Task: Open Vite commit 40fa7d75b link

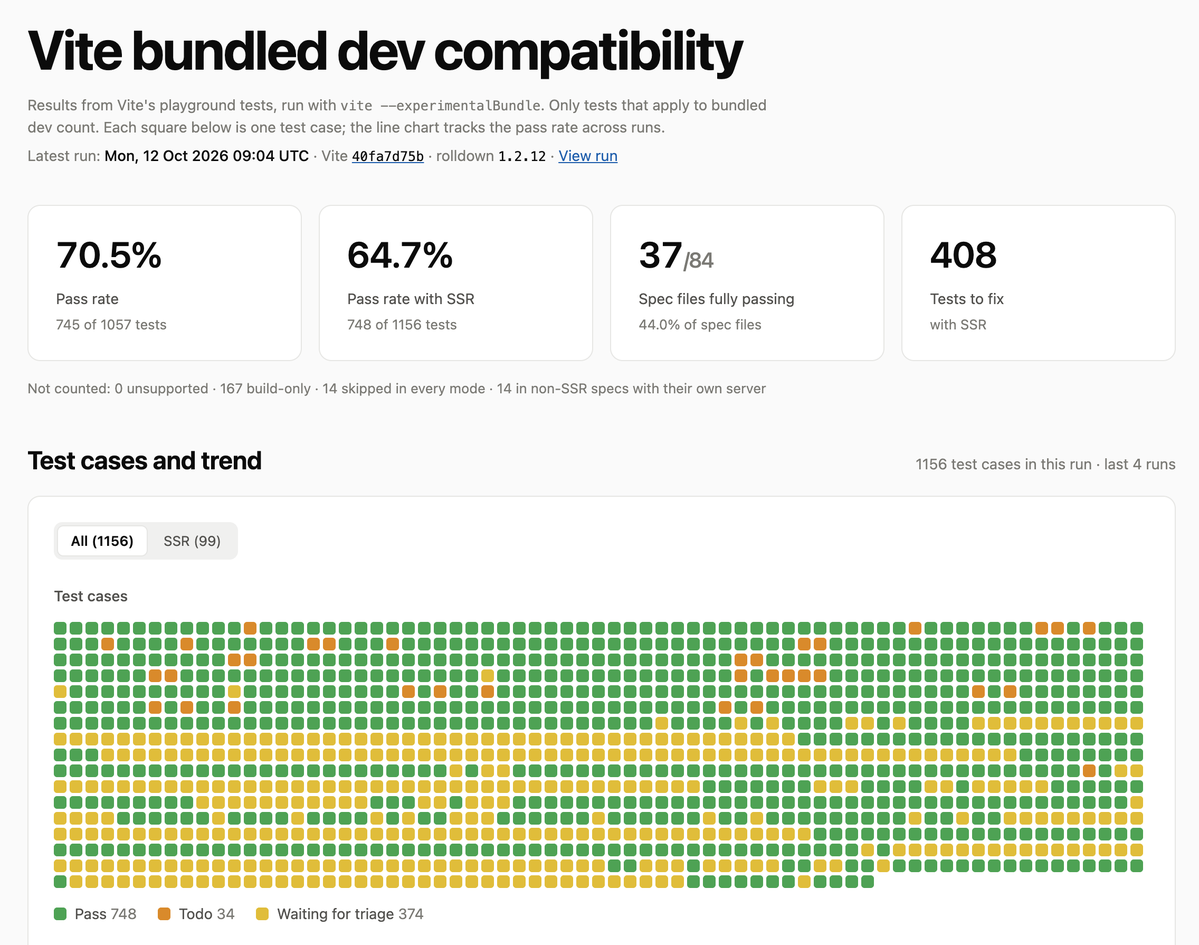Action: click(x=388, y=156)
